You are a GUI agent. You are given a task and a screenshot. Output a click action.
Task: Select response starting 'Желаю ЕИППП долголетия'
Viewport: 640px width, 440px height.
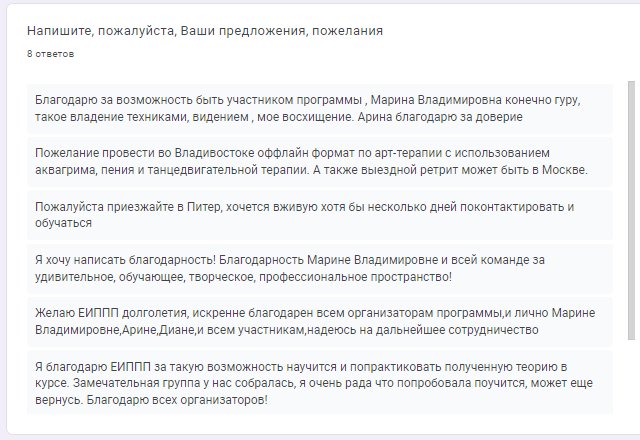[320, 322]
